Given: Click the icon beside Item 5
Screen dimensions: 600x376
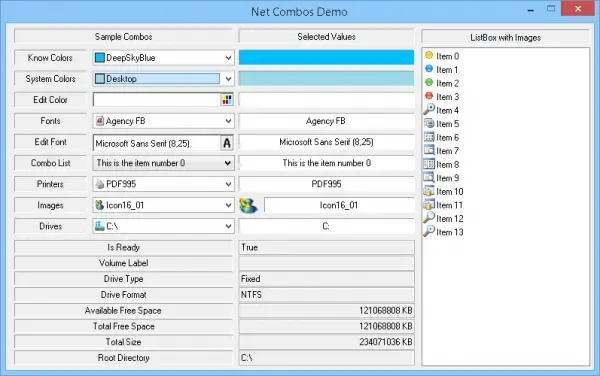Looking at the screenshot, I should (x=429, y=123).
